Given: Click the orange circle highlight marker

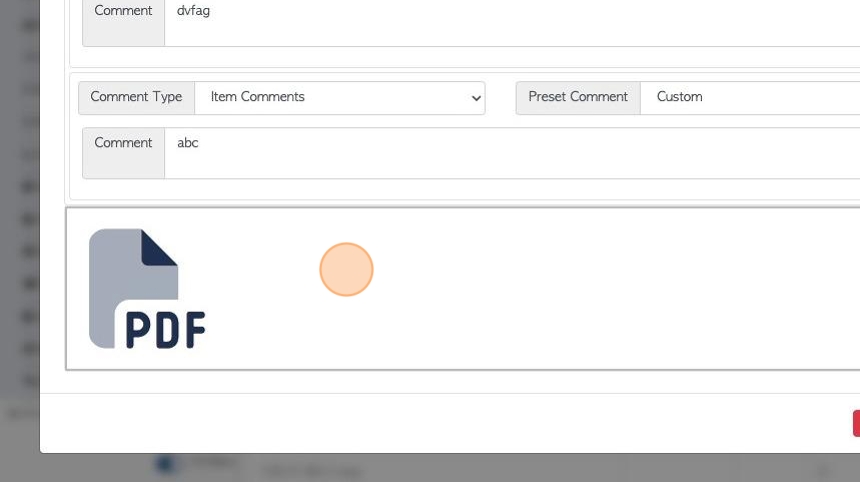Looking at the screenshot, I should pos(346,269).
